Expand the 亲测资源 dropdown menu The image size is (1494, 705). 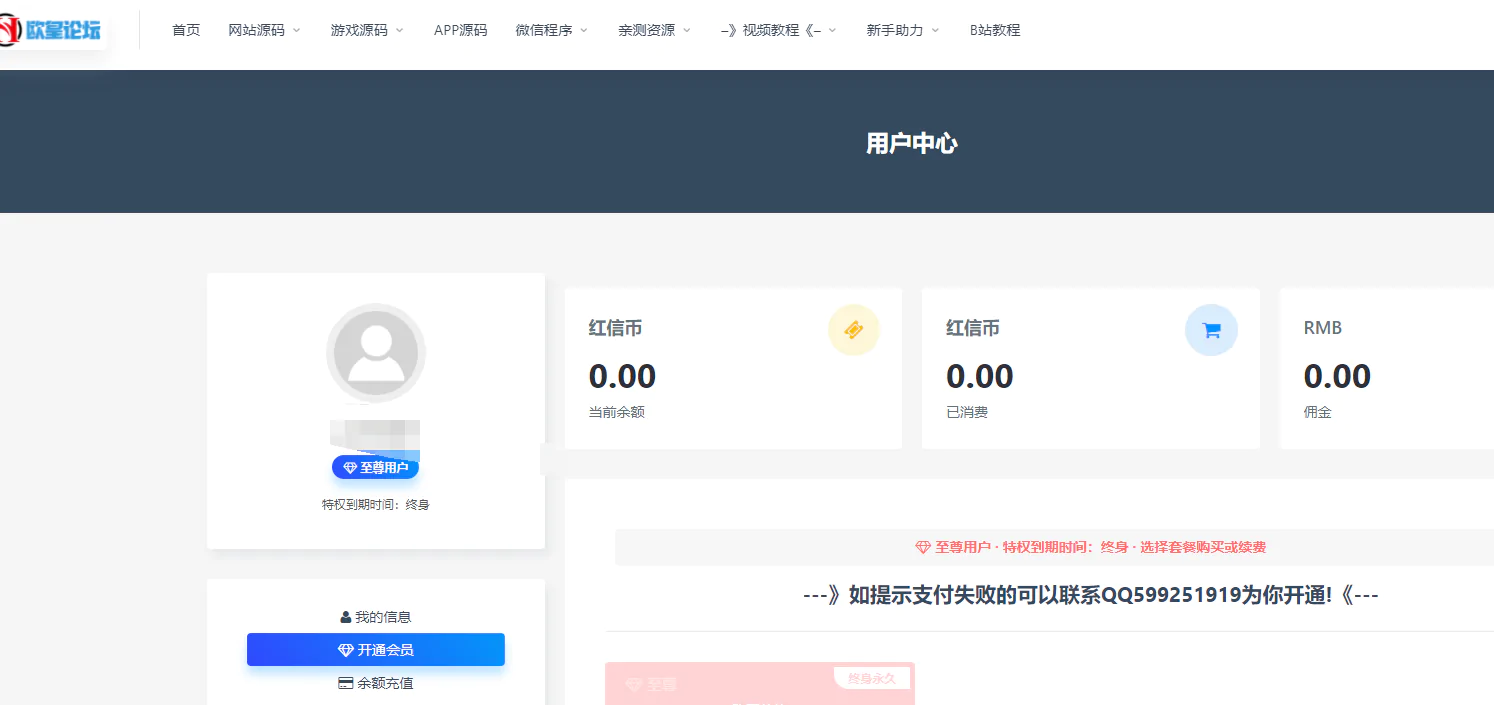(x=655, y=30)
